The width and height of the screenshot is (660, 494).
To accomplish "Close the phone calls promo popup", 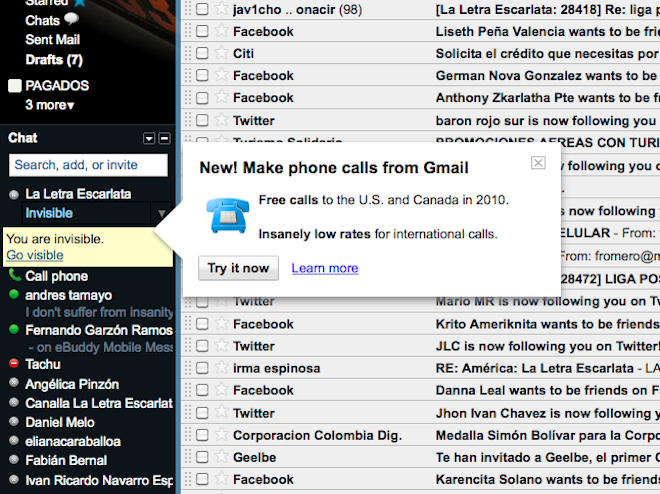I will (538, 163).
